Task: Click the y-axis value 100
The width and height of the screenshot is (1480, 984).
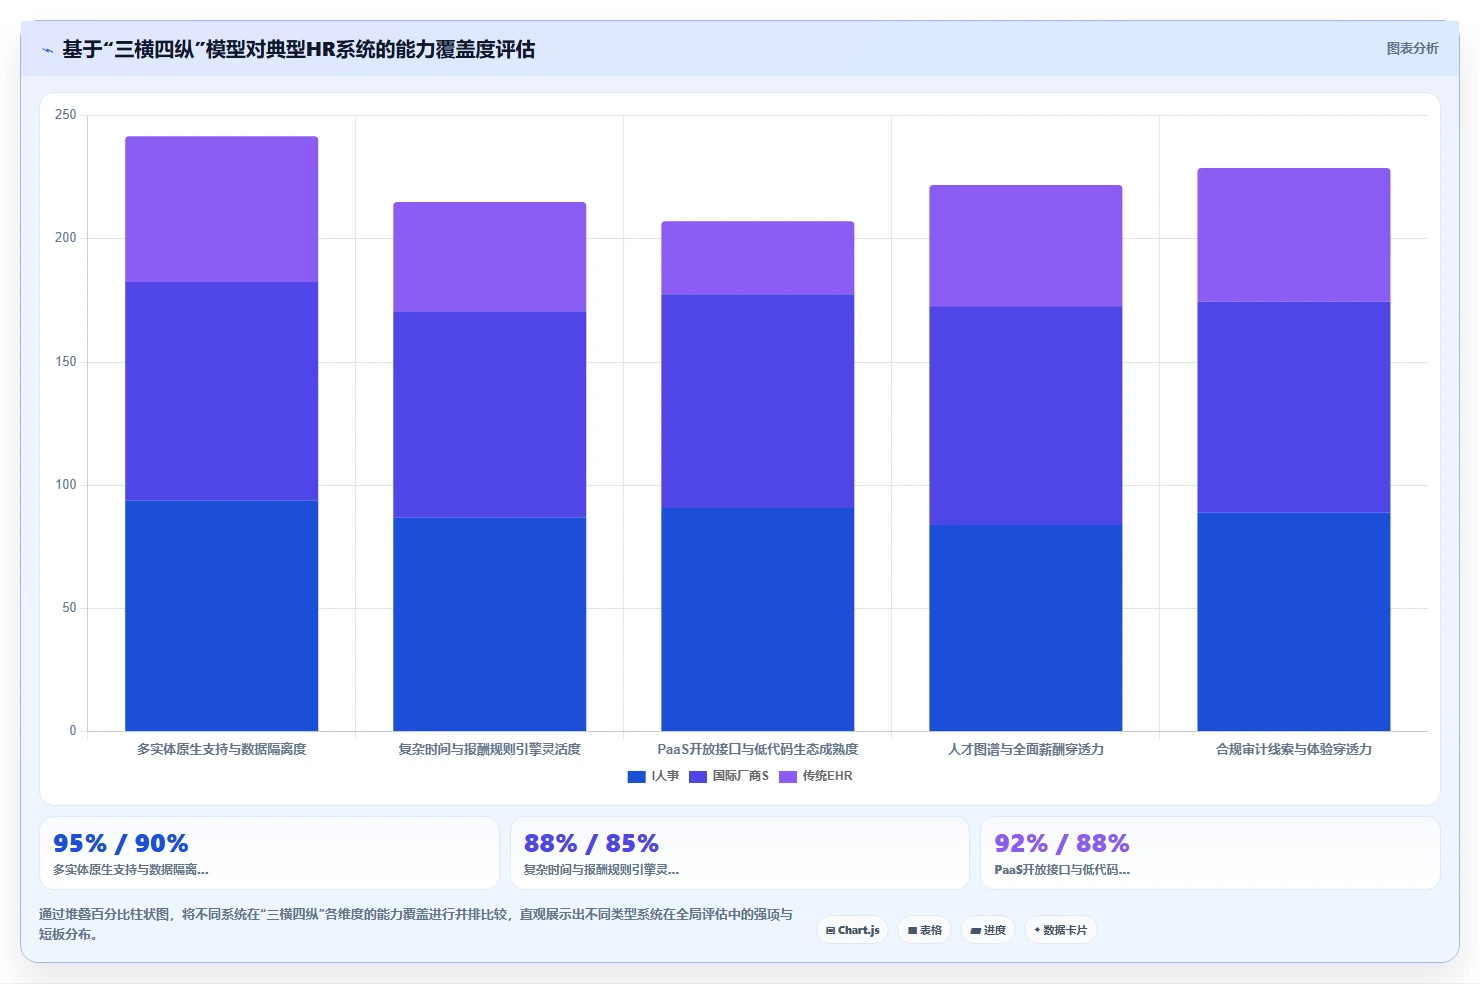Action: click(66, 485)
